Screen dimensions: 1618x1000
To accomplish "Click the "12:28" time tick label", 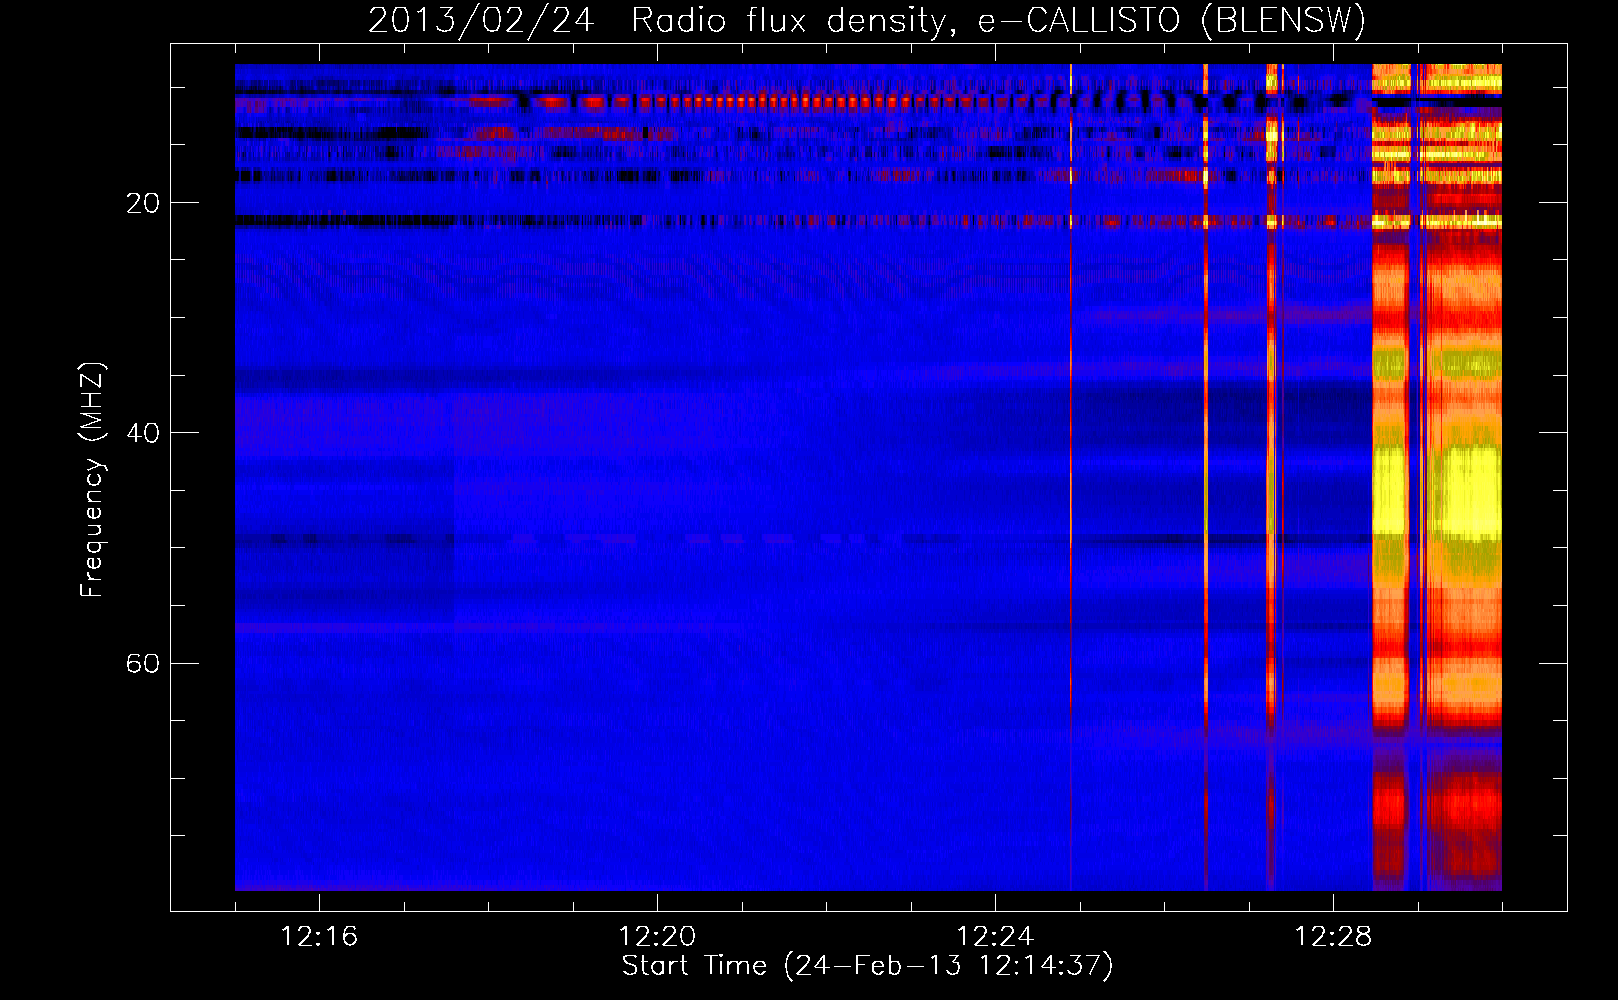I will 1333,937.
